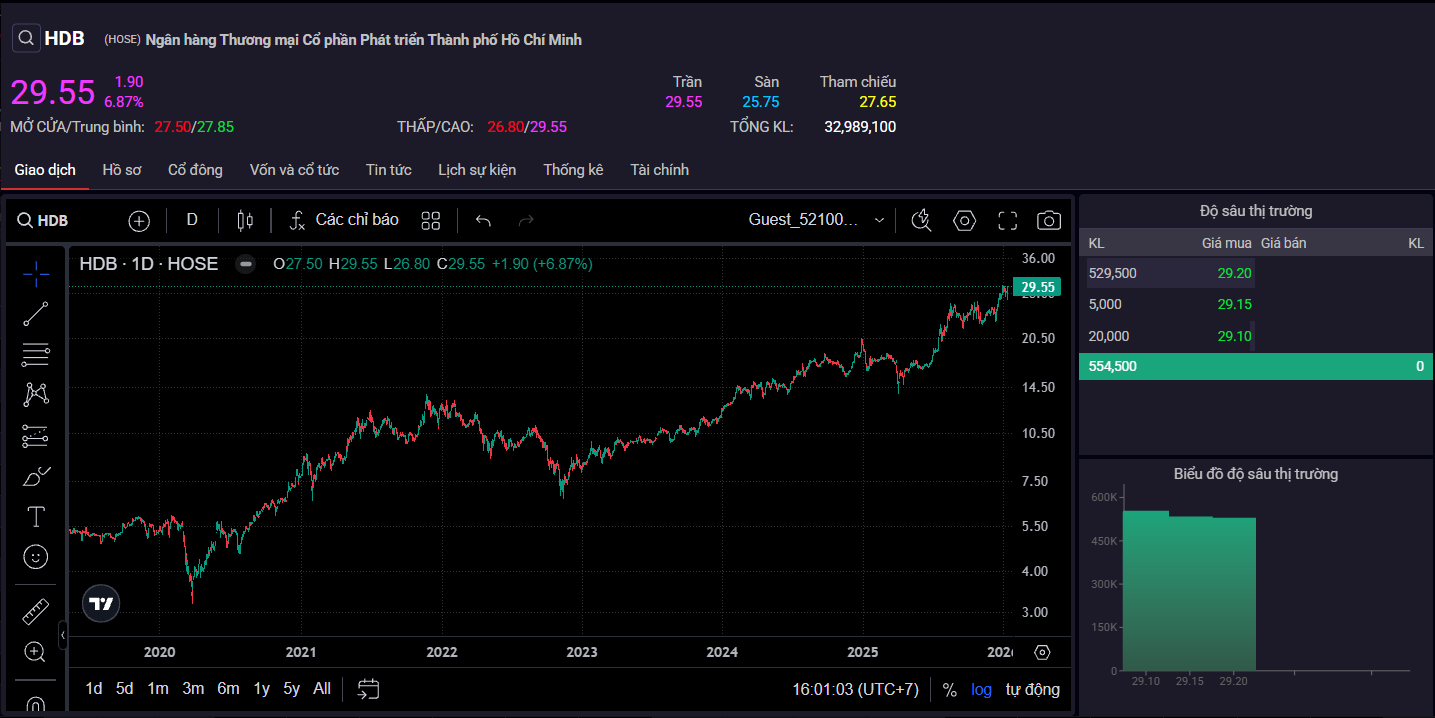
Task: Toggle the magnet mode icon
Action: tap(36, 703)
